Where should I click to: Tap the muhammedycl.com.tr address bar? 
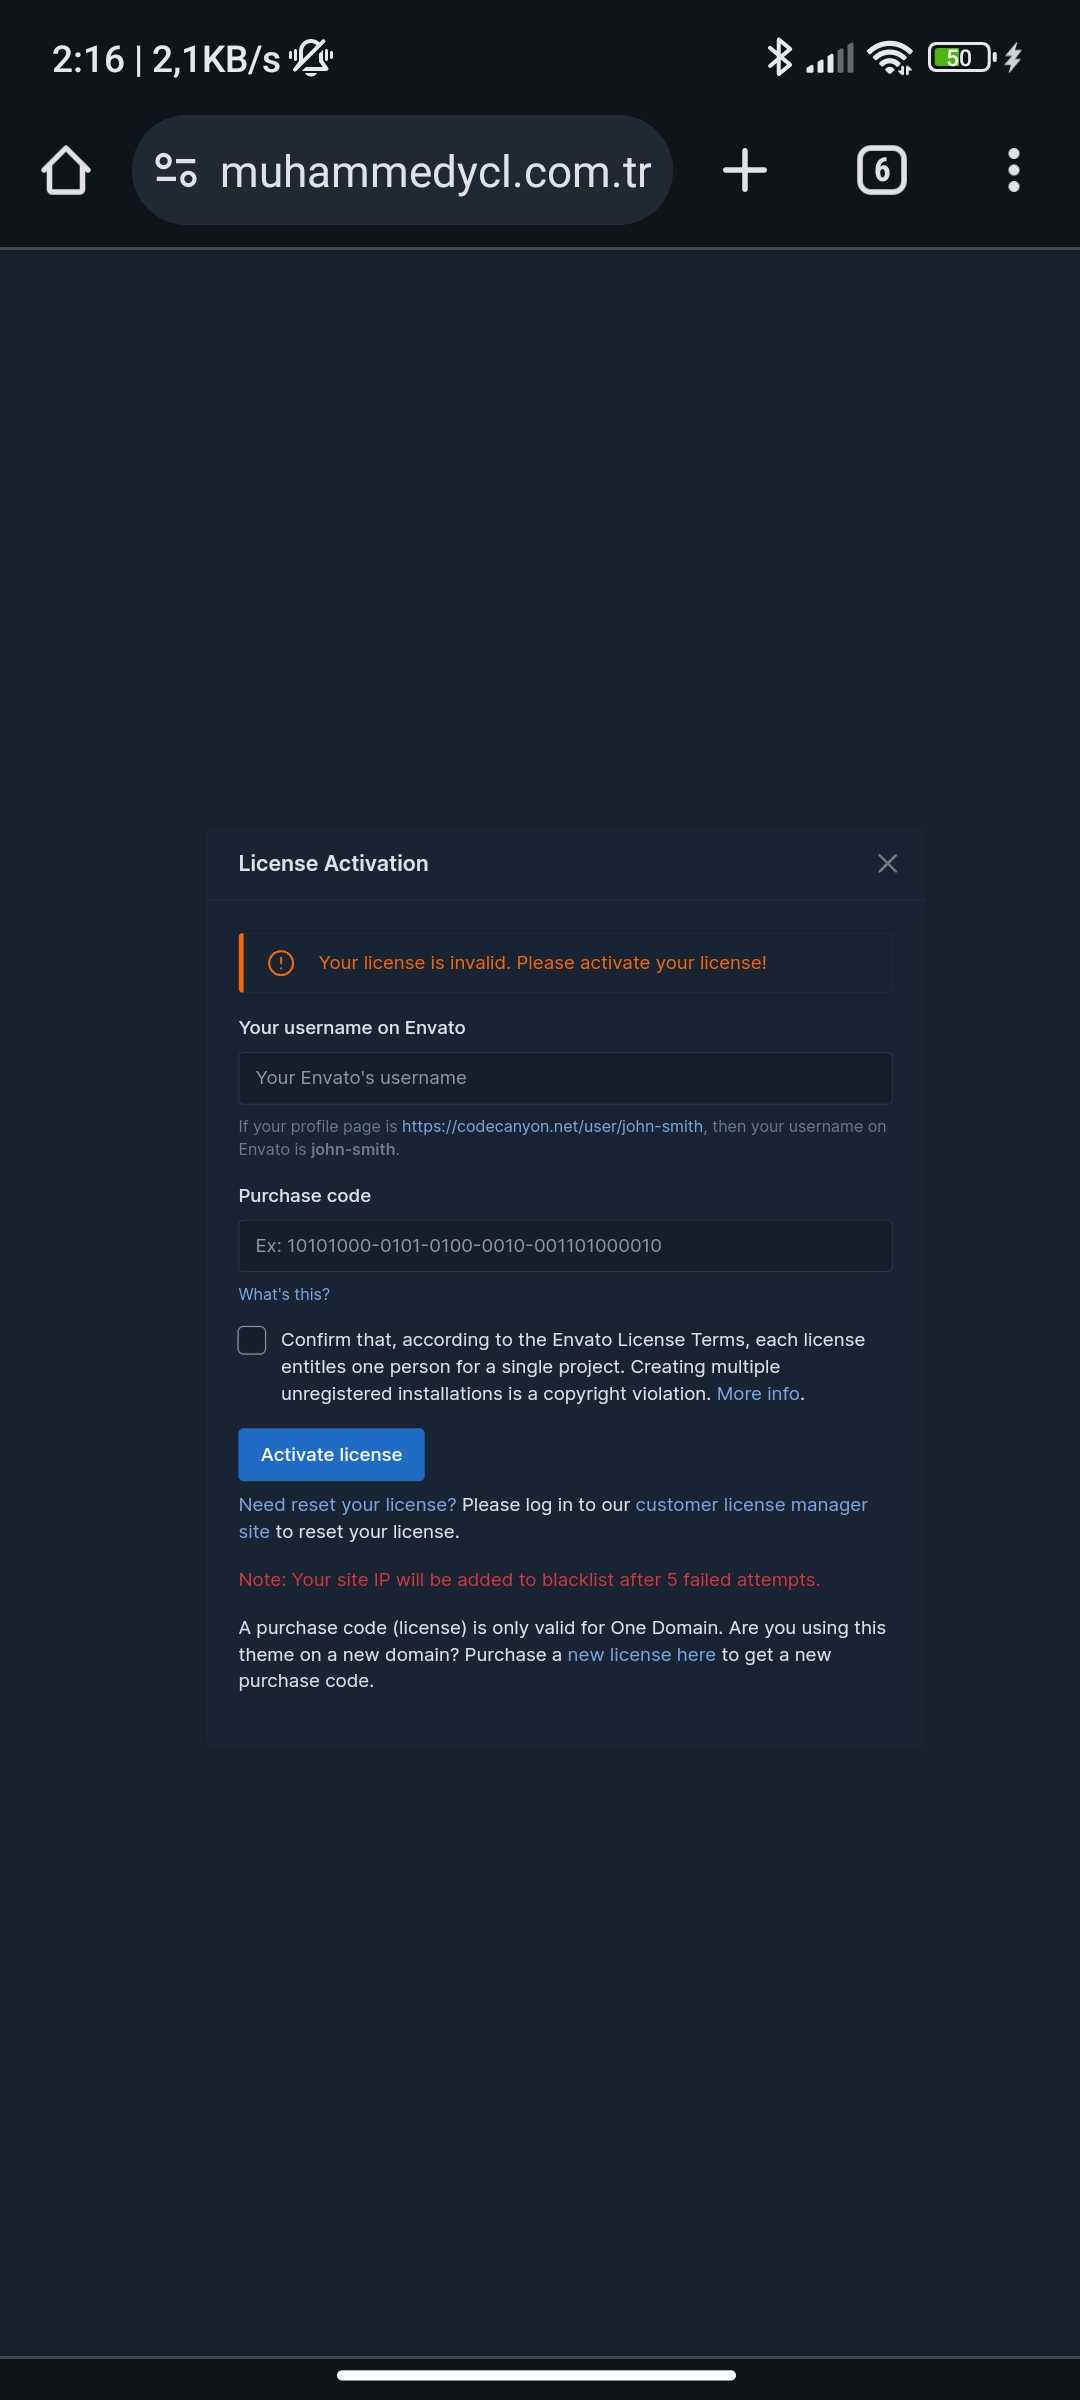[402, 170]
